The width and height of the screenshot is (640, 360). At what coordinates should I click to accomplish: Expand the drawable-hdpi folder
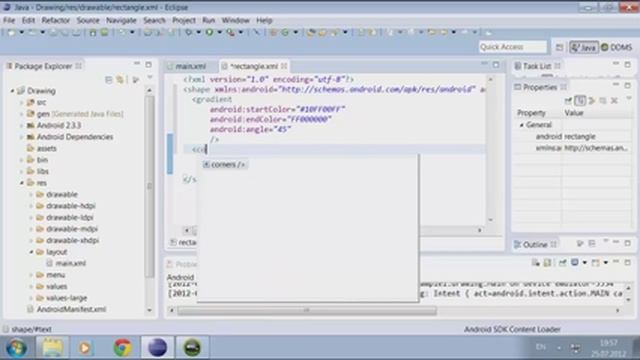31,206
